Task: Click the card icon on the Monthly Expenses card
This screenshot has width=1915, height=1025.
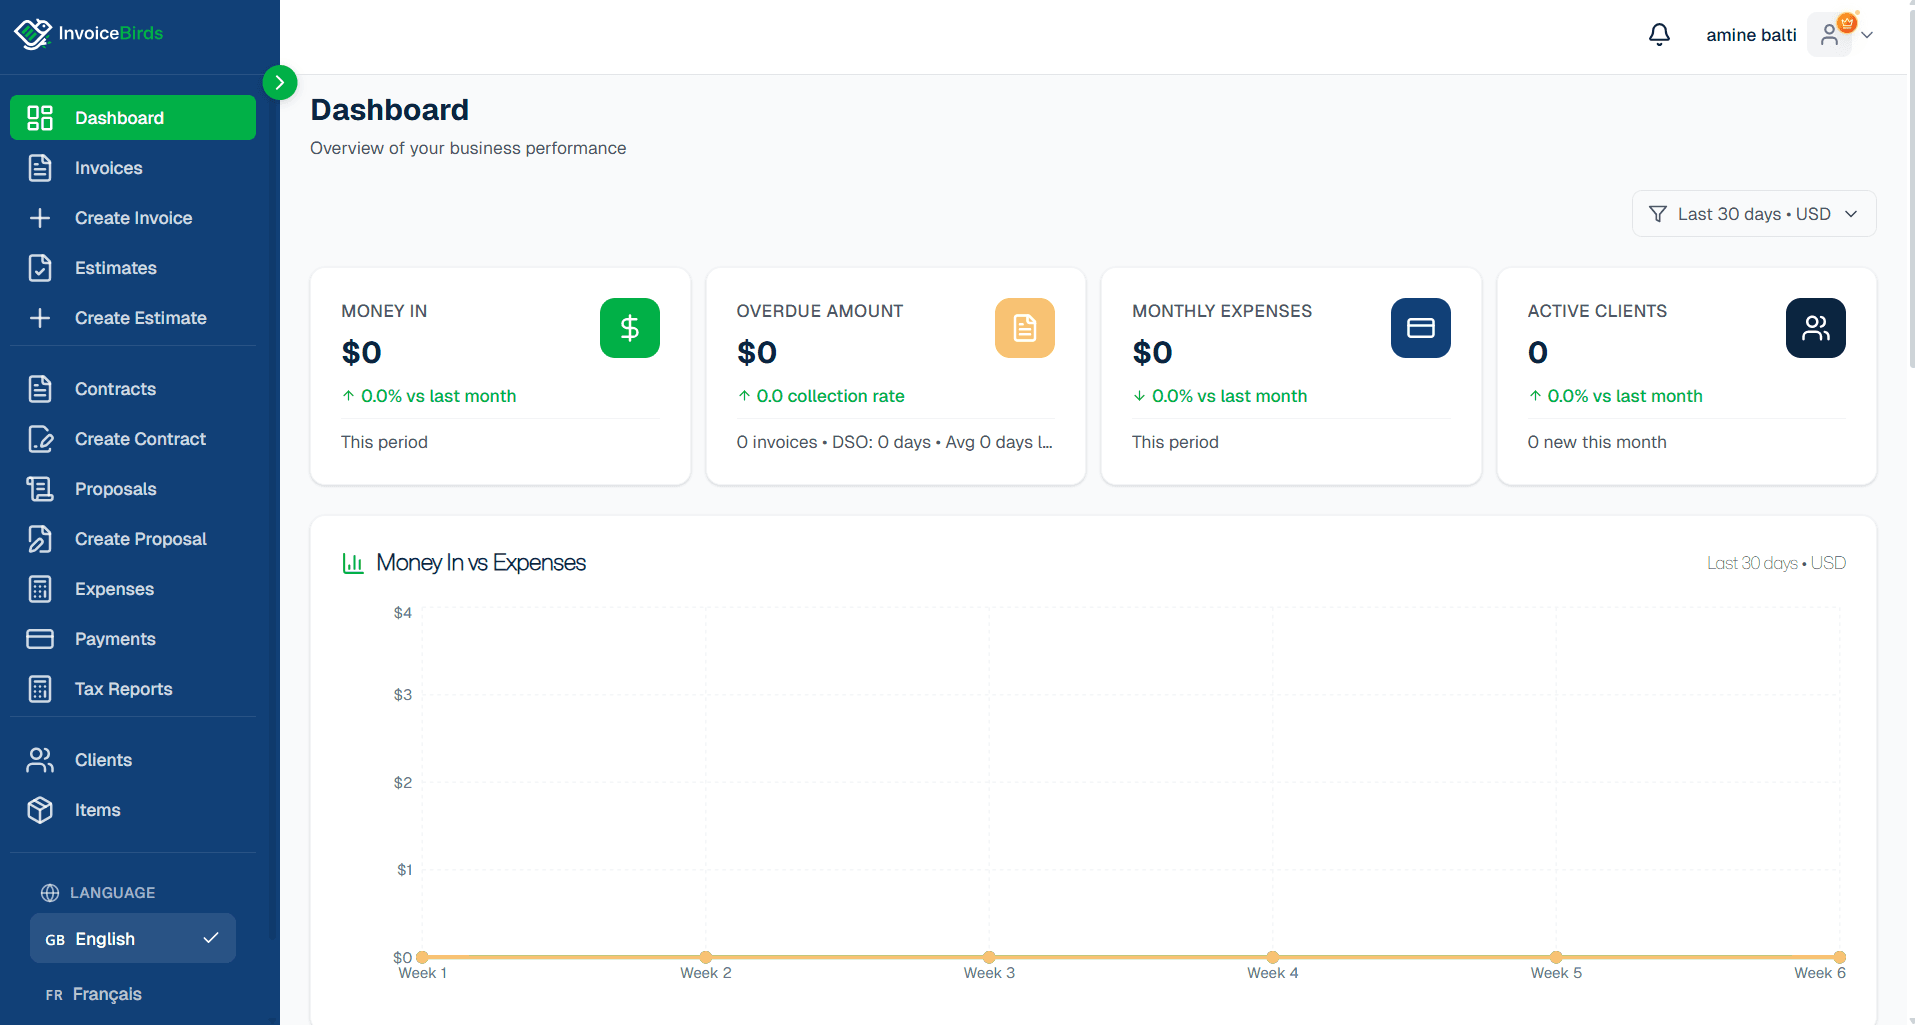Action: coord(1421,328)
